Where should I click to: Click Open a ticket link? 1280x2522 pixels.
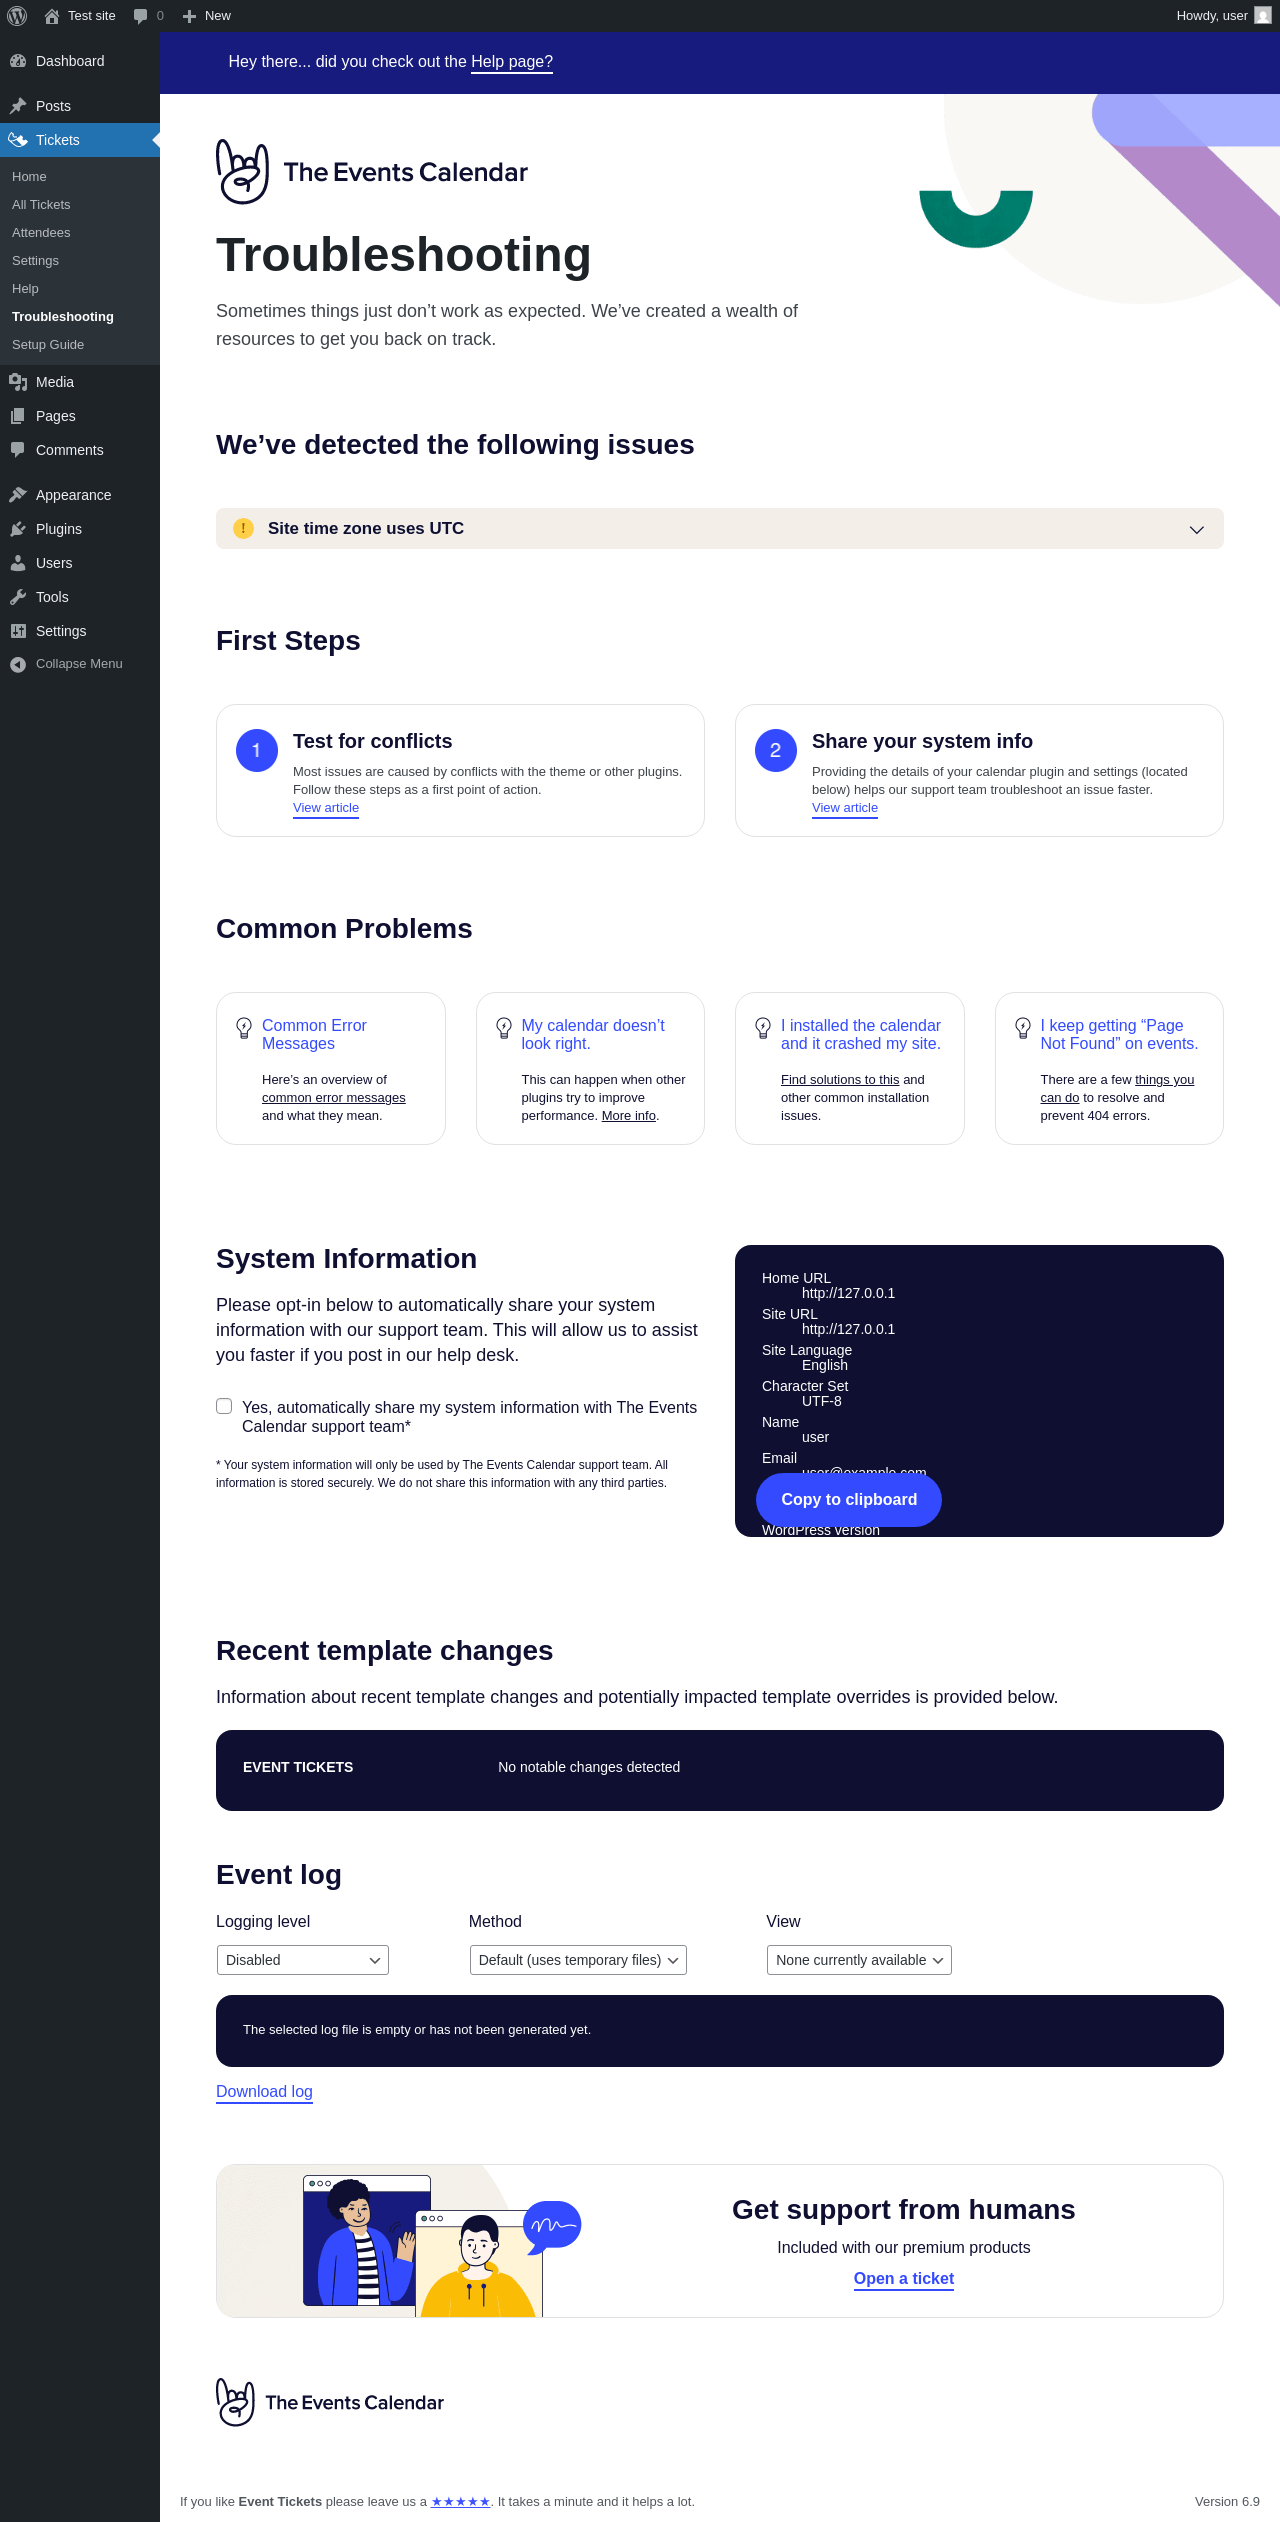[x=904, y=2279]
